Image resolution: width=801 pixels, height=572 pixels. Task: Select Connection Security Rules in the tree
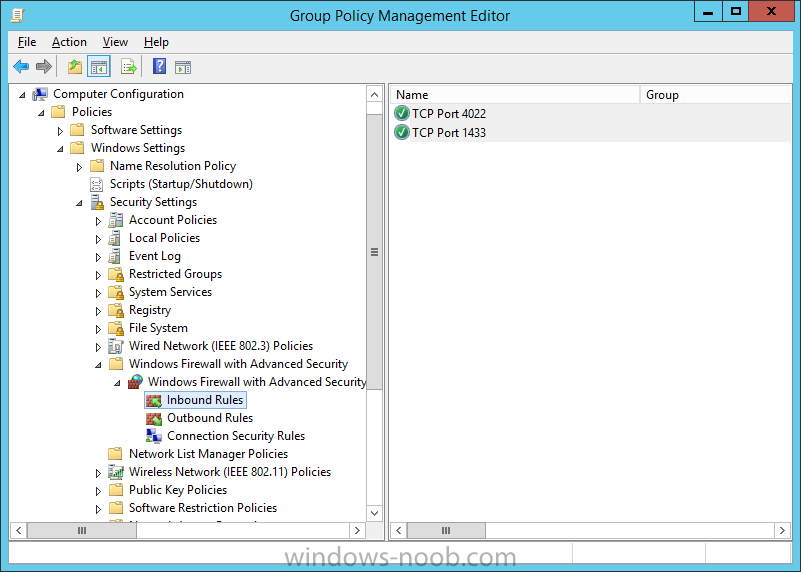point(236,436)
